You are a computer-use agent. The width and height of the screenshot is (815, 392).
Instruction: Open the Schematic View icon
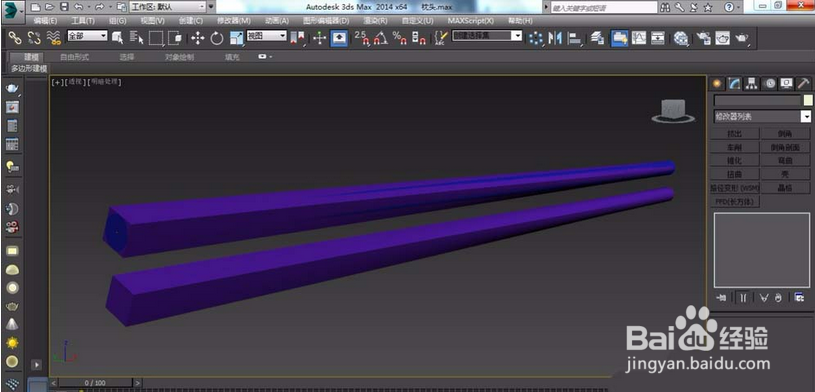coord(658,38)
